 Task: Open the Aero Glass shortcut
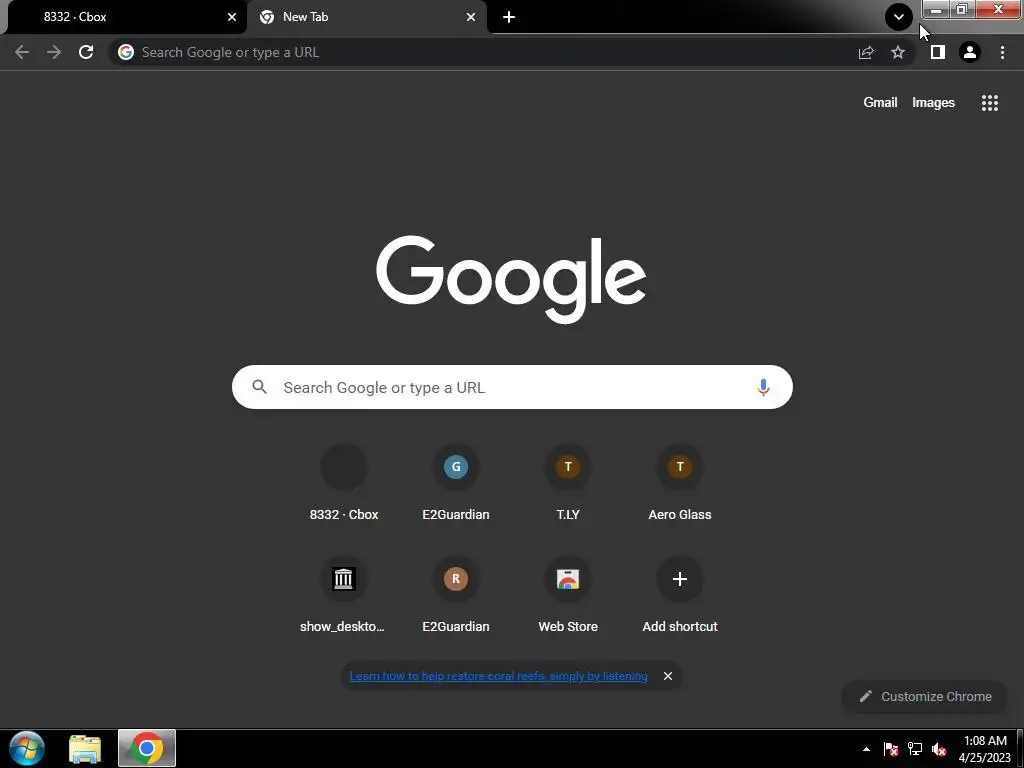[680, 483]
